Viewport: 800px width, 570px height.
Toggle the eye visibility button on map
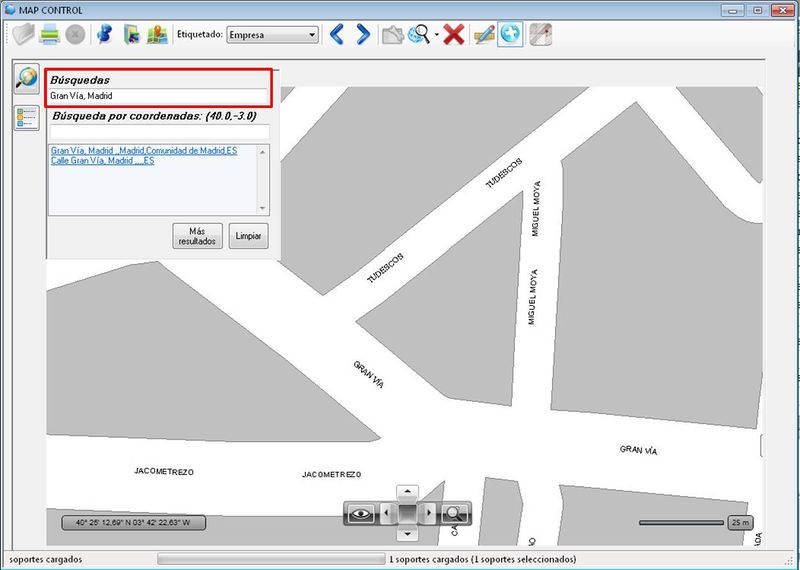tap(361, 513)
